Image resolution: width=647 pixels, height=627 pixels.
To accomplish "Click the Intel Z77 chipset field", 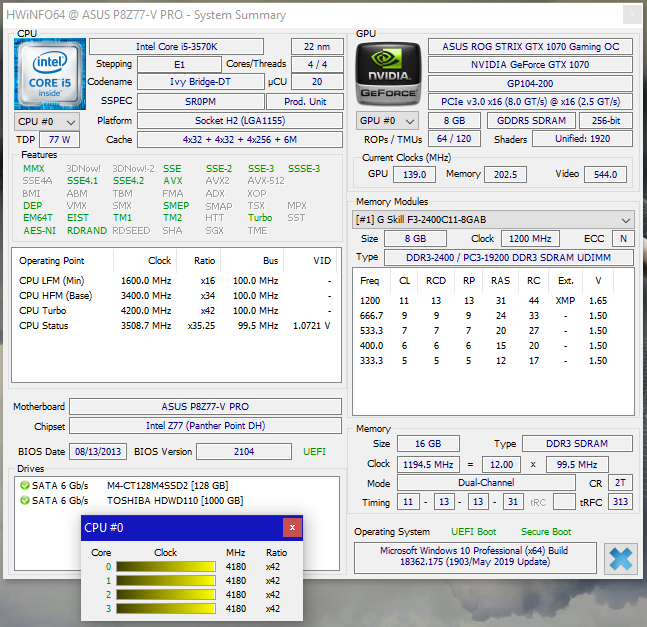I will pyautogui.click(x=205, y=426).
